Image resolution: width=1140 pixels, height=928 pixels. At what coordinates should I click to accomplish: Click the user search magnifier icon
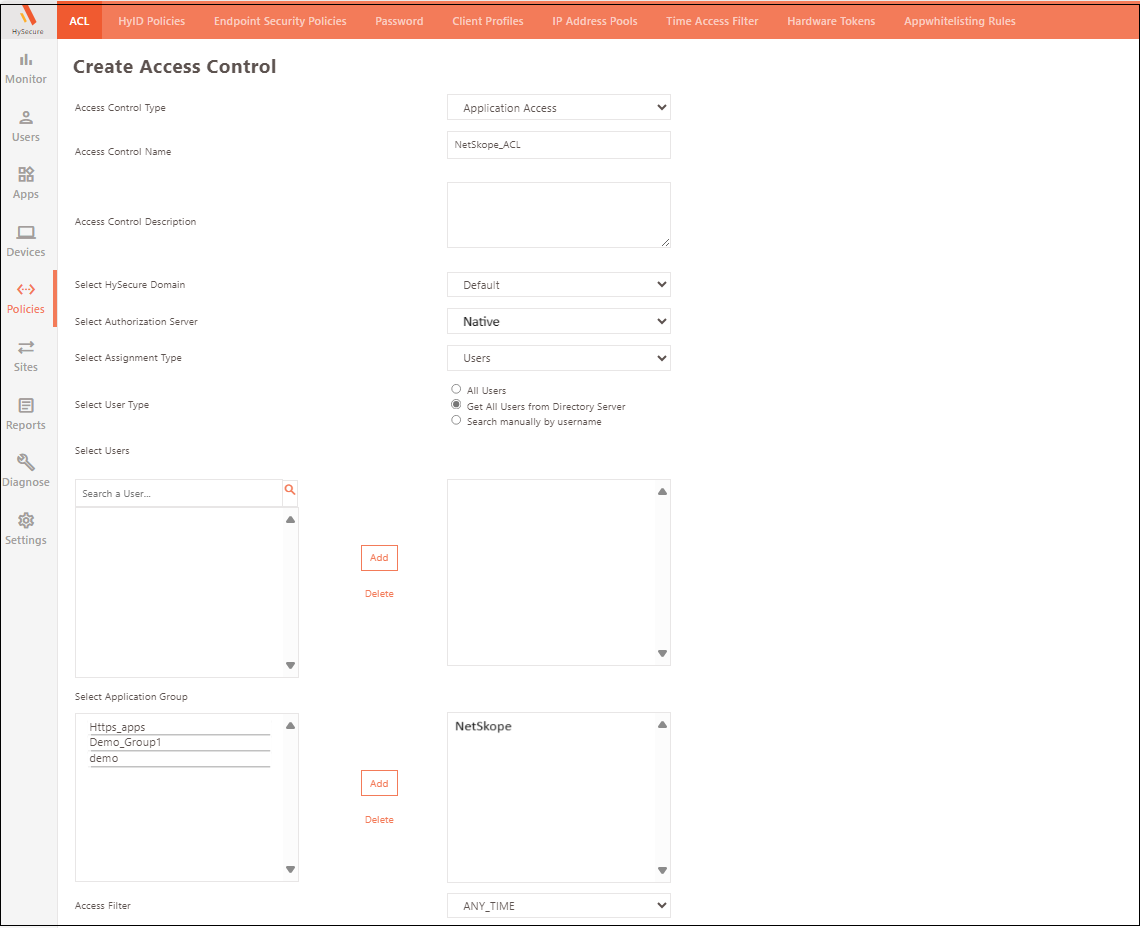click(290, 490)
